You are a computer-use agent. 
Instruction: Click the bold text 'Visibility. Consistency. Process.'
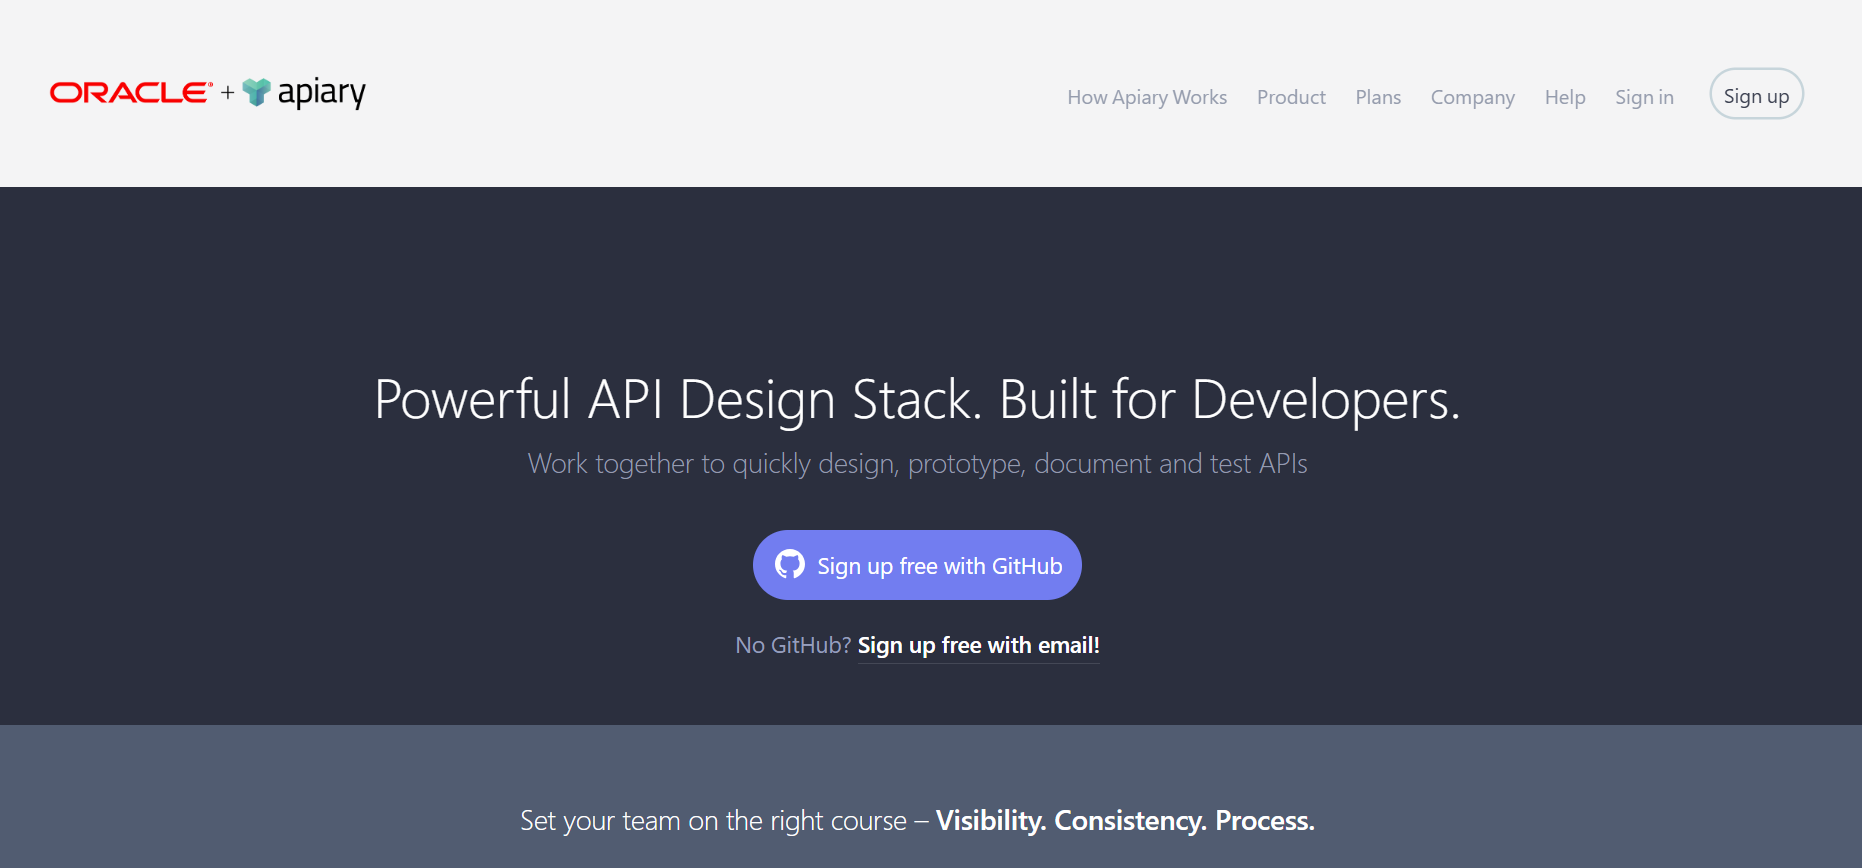(x=1125, y=821)
